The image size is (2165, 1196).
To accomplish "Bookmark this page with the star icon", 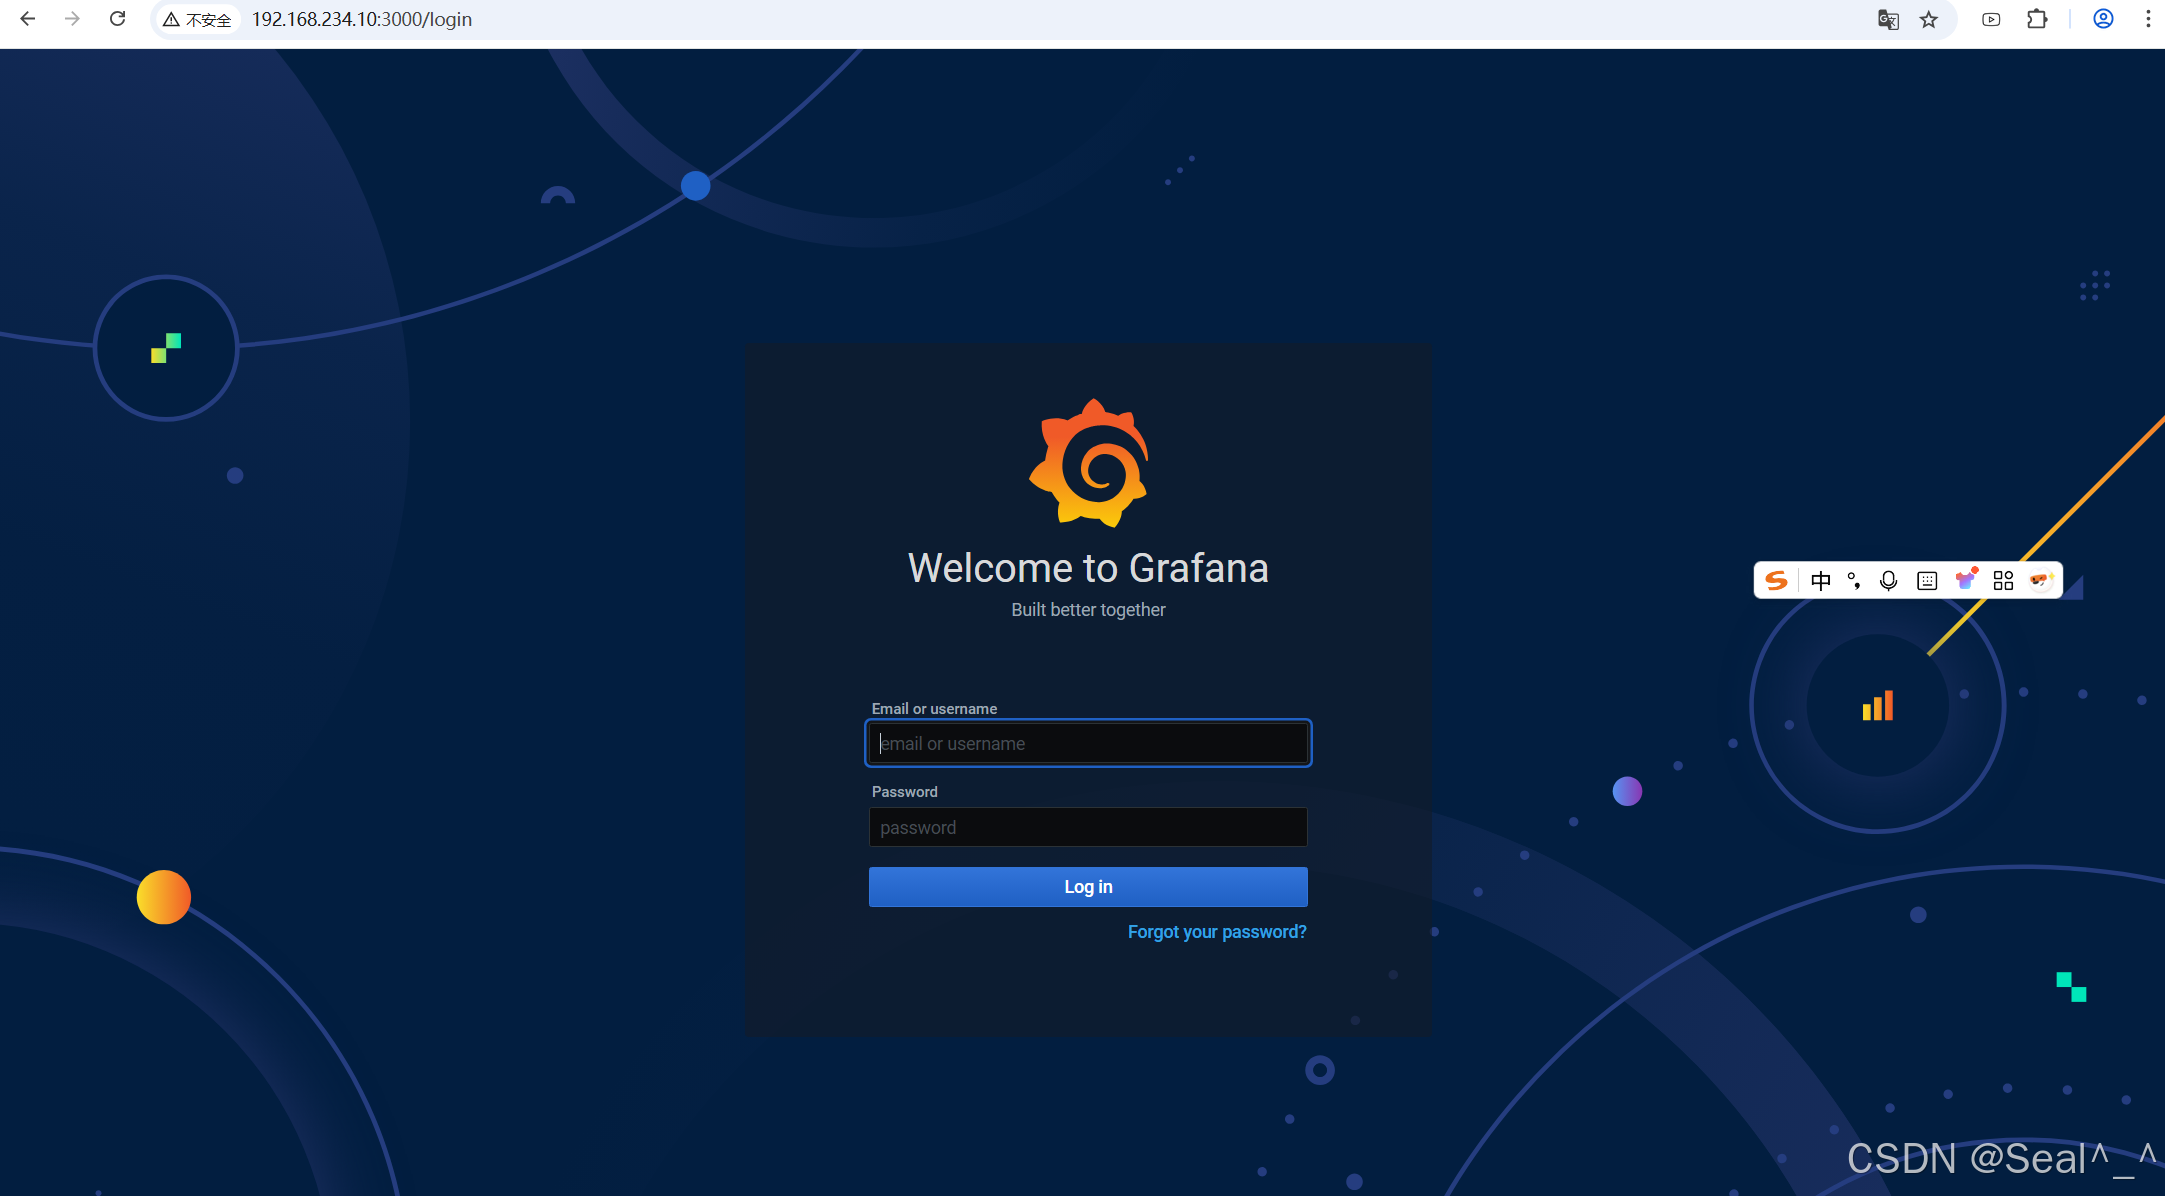I will [1929, 20].
